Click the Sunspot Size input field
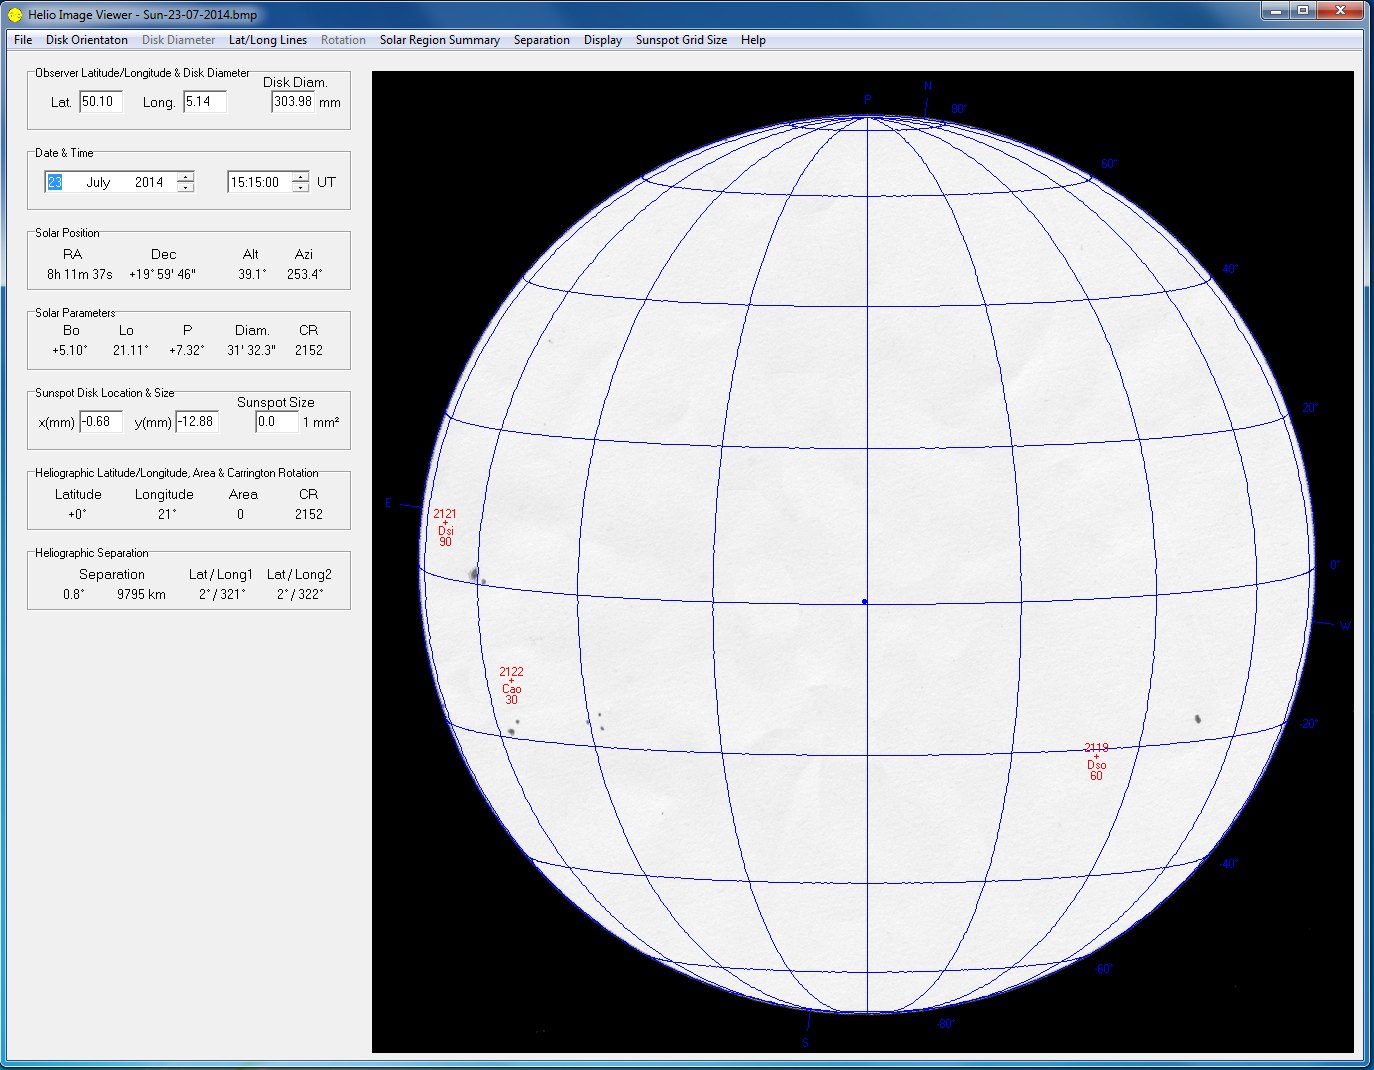 (276, 422)
